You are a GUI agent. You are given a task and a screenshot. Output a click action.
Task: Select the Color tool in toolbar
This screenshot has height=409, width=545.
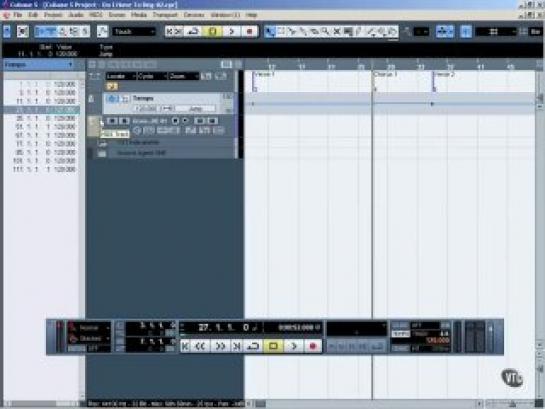click(x=393, y=32)
